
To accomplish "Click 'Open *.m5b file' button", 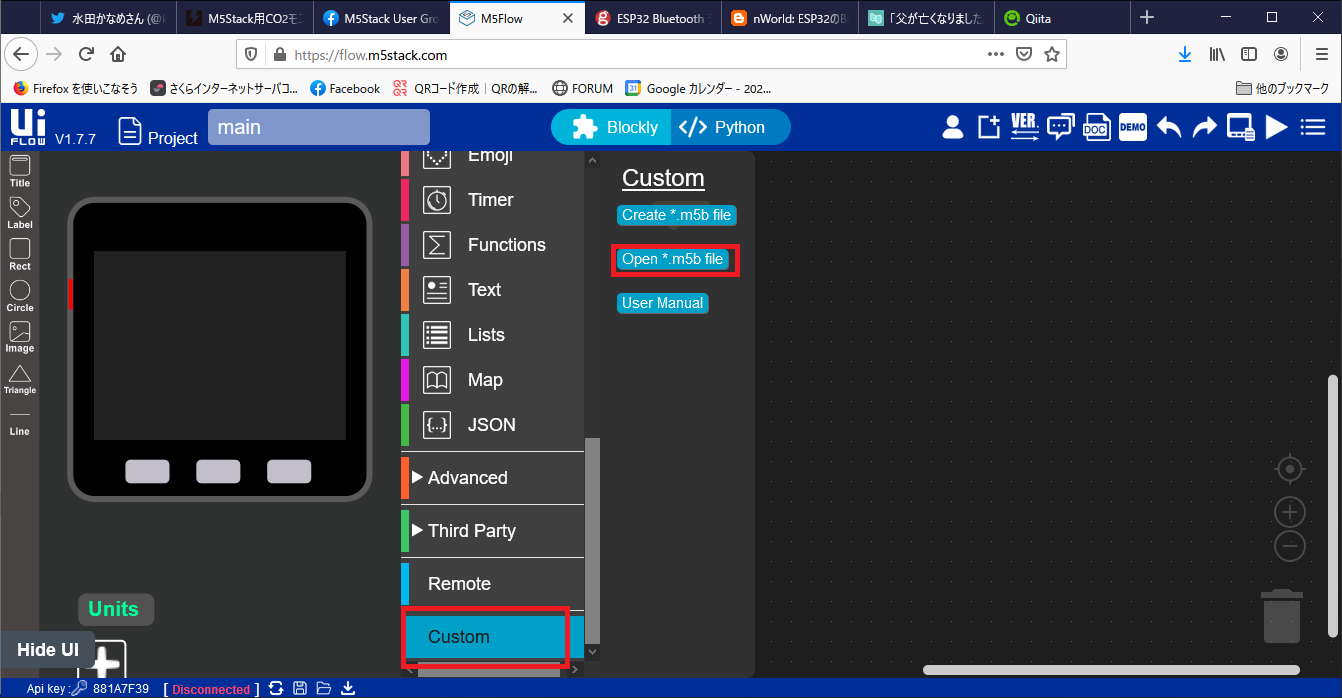I will click(x=672, y=259).
